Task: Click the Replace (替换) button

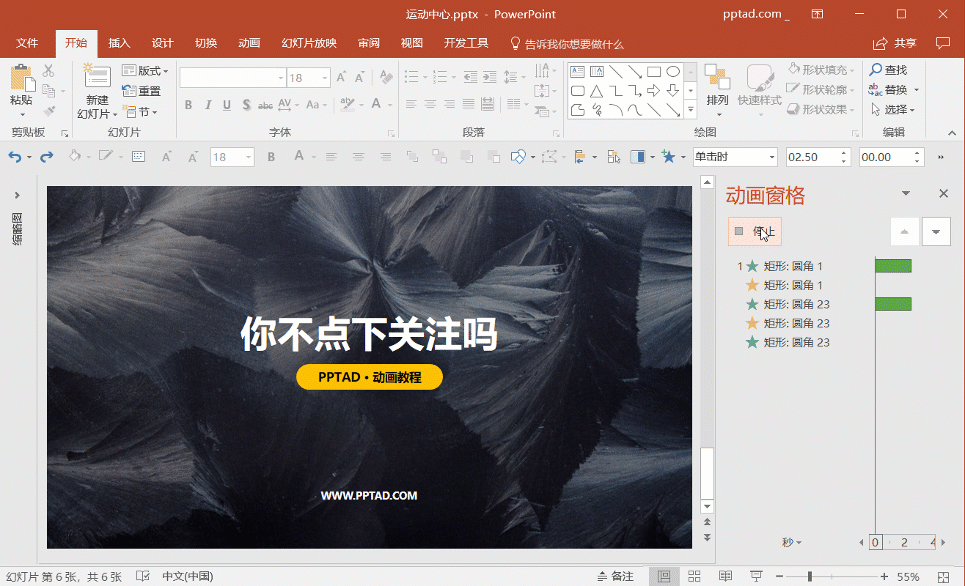Action: click(x=893, y=90)
